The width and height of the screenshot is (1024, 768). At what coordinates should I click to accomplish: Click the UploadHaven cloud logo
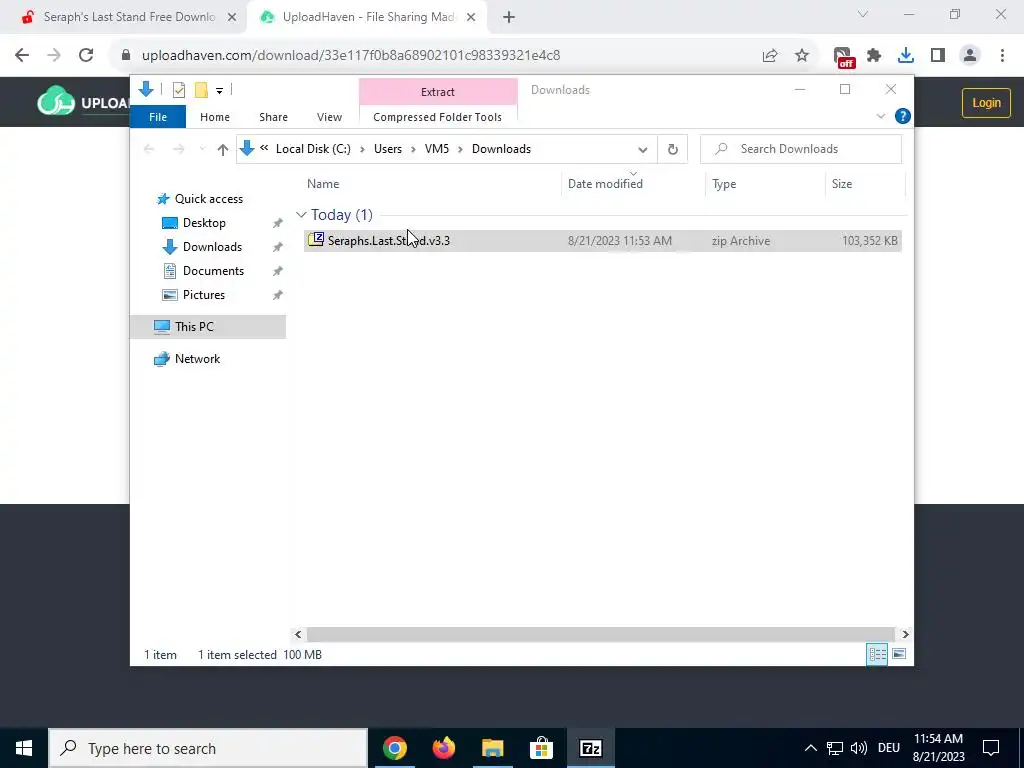56,101
